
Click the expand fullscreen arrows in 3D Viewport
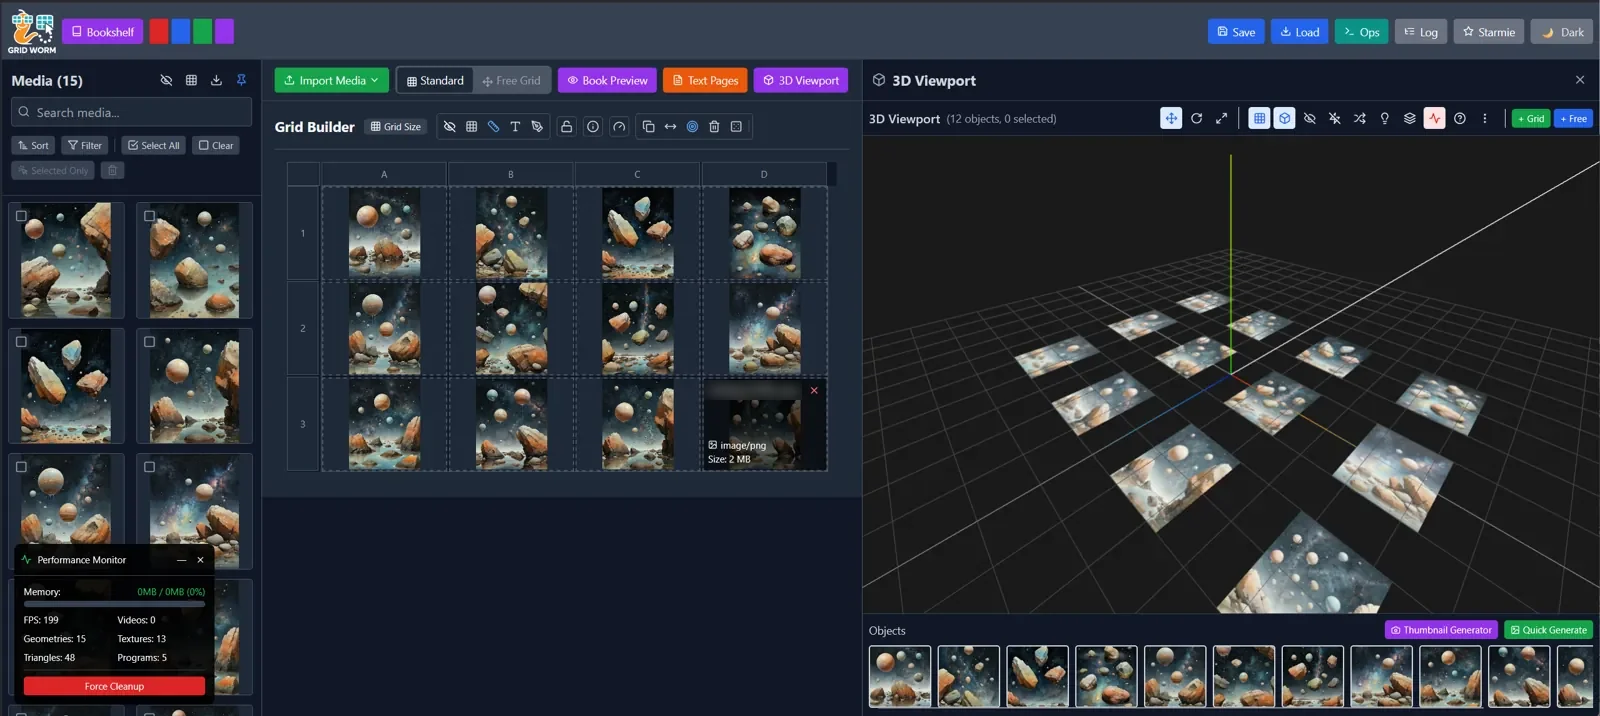coord(1221,118)
